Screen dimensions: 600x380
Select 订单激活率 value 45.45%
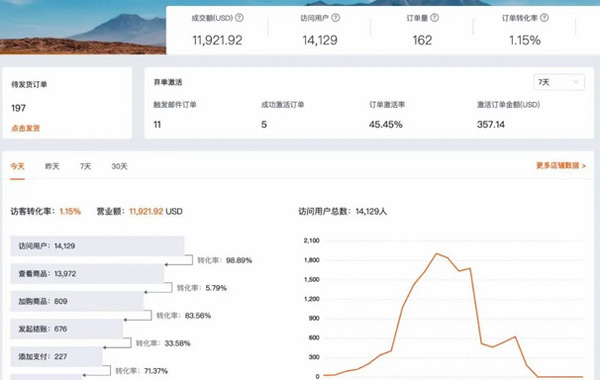tap(386, 124)
